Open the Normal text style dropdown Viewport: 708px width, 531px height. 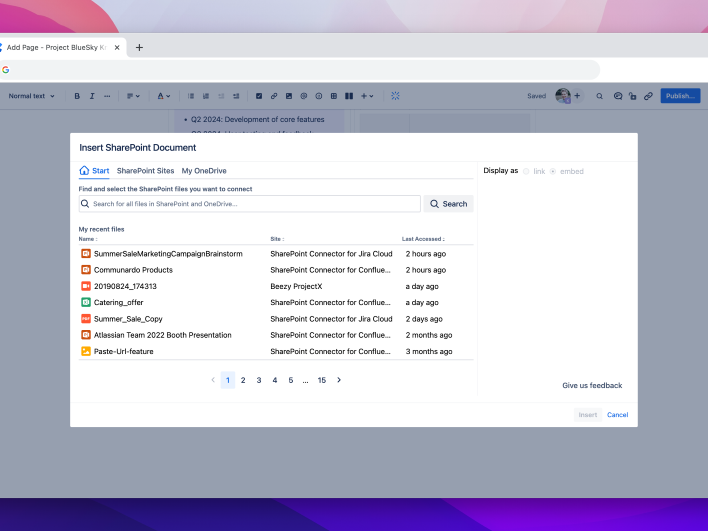[32, 96]
